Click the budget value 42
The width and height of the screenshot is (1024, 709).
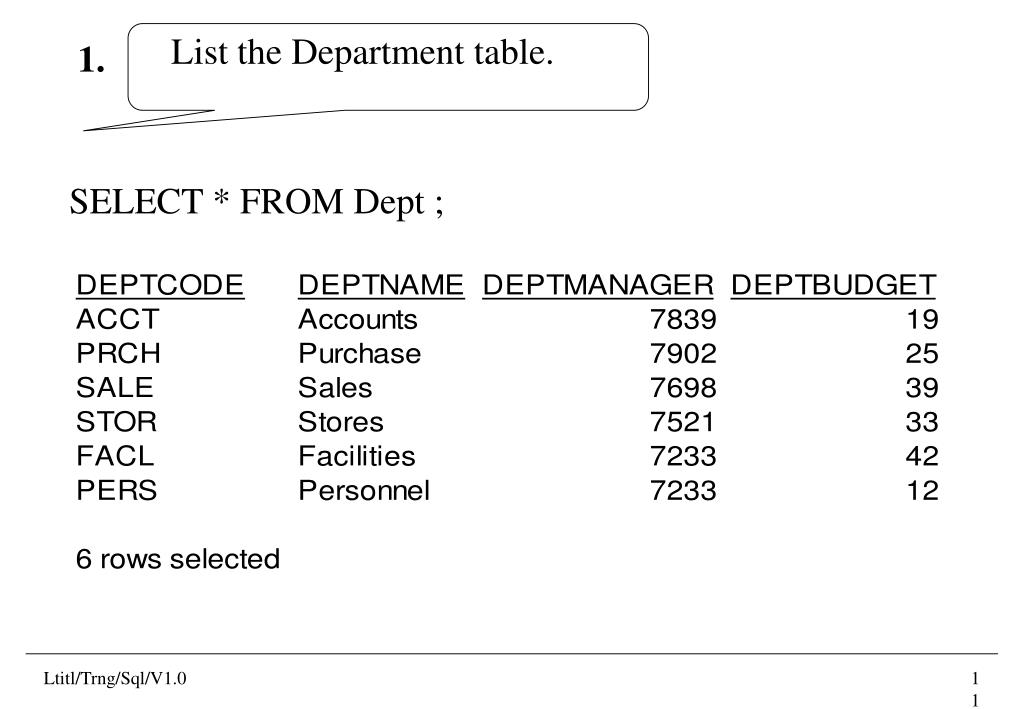tap(922, 456)
